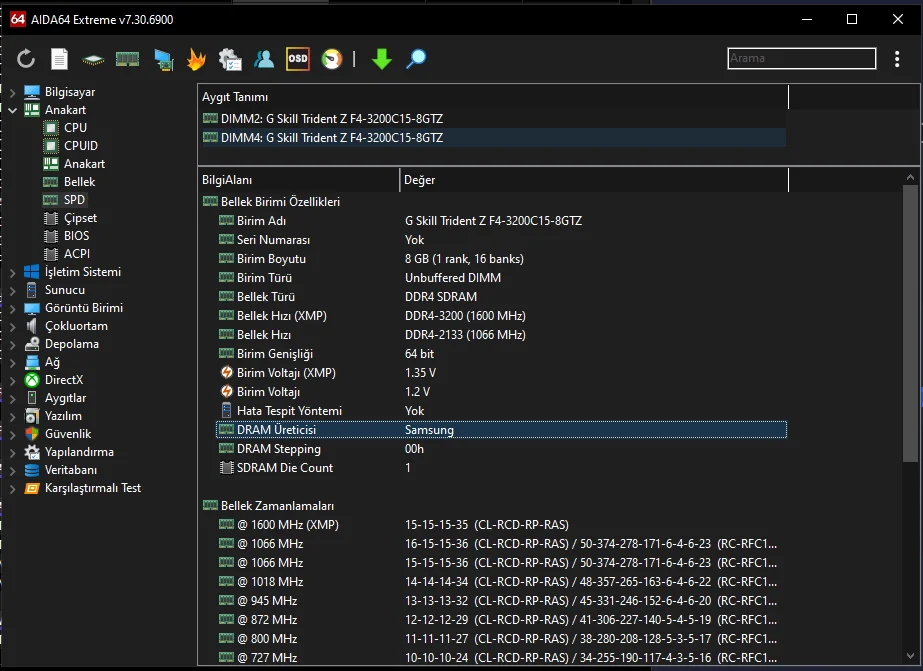Click the BilgiAlanı column header
Screen dimensions: 923x671
pos(298,180)
